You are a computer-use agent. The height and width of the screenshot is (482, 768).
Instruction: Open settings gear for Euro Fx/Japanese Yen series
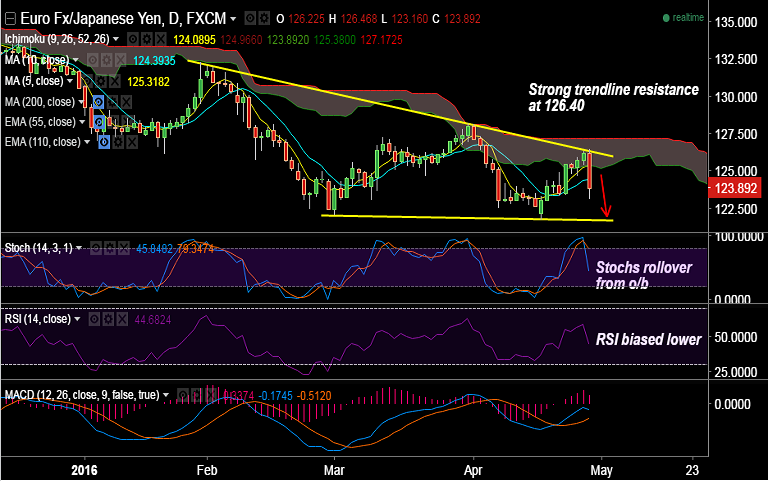[264, 19]
